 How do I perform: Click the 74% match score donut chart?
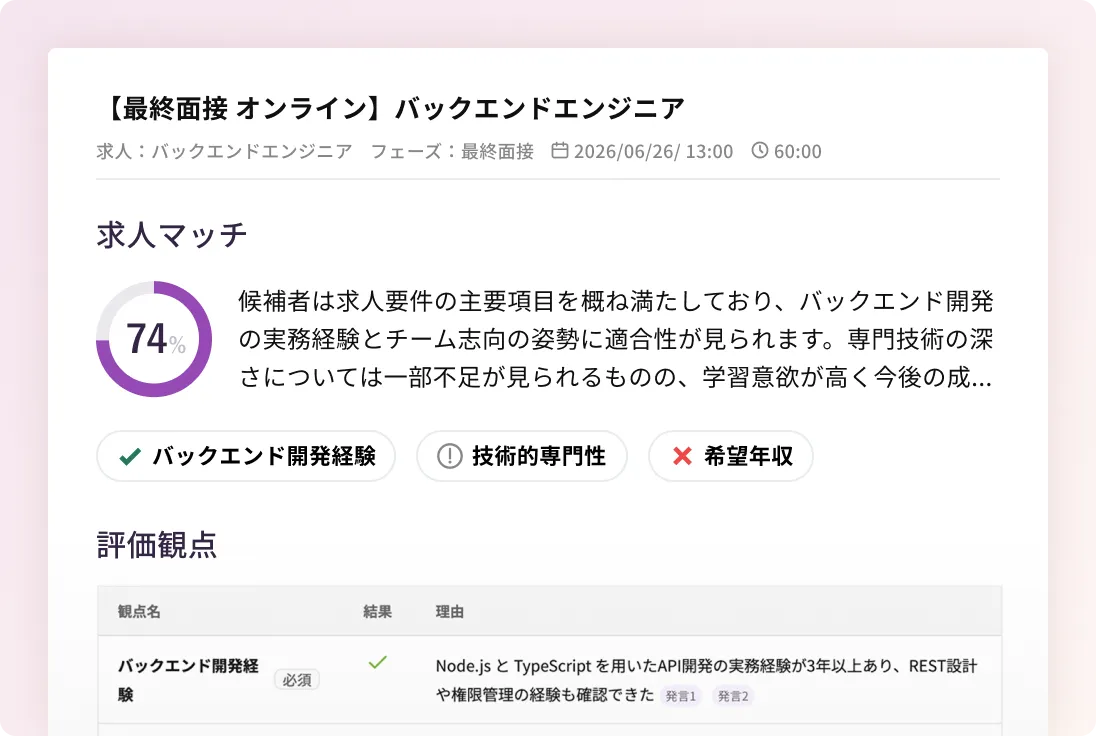click(154, 339)
